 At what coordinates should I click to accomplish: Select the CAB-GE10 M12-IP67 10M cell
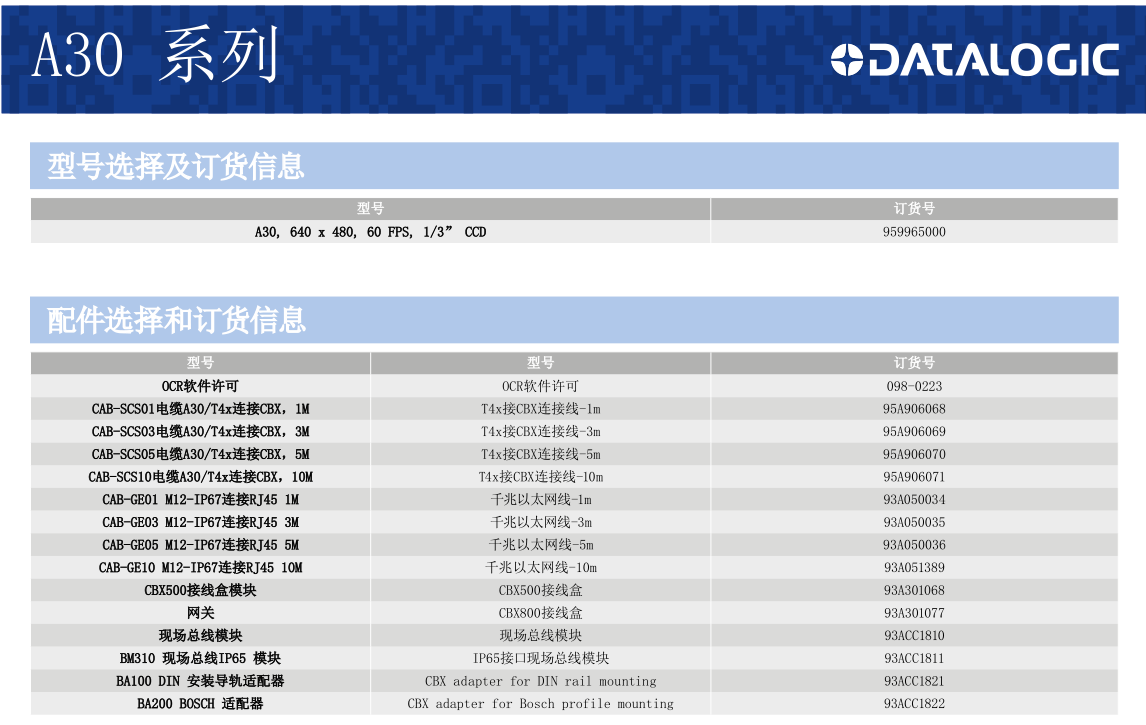[x=200, y=568]
